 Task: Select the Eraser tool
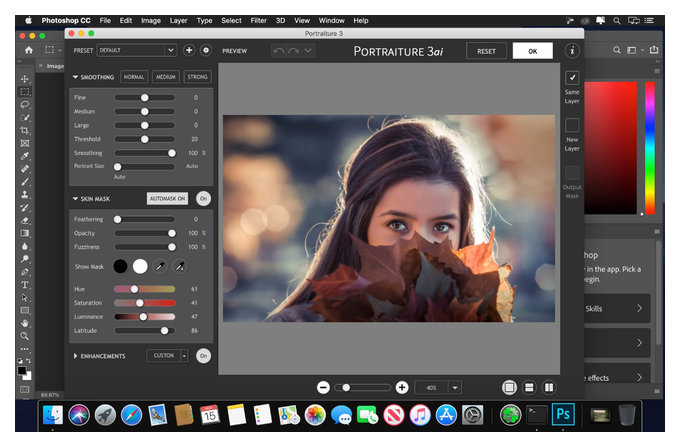[x=25, y=220]
